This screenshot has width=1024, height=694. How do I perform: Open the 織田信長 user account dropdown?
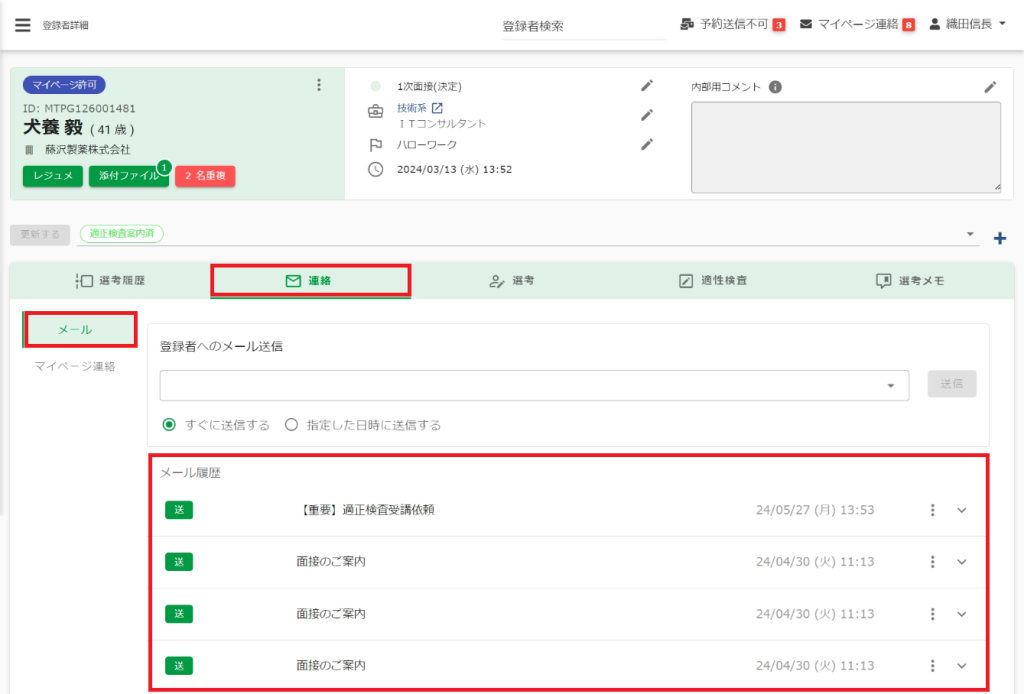coord(969,24)
